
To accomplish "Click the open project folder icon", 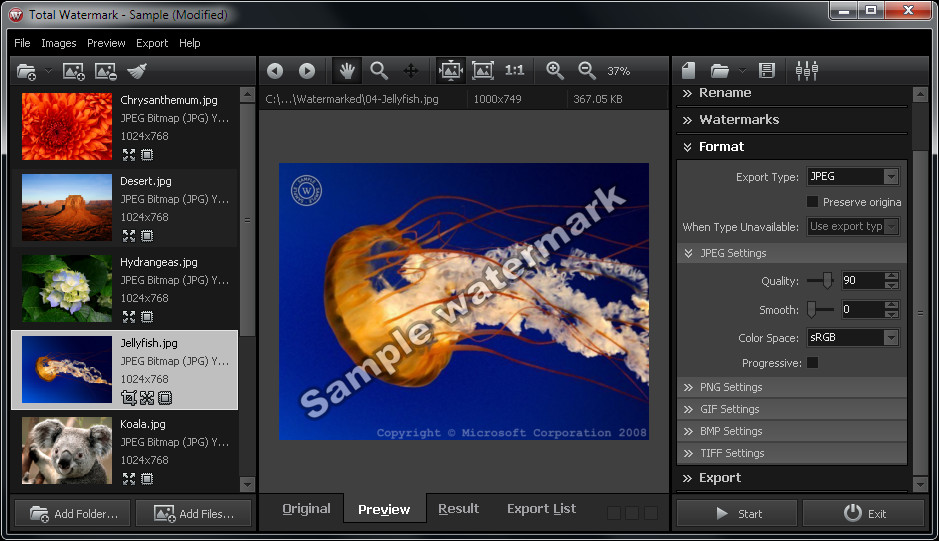I will point(720,71).
